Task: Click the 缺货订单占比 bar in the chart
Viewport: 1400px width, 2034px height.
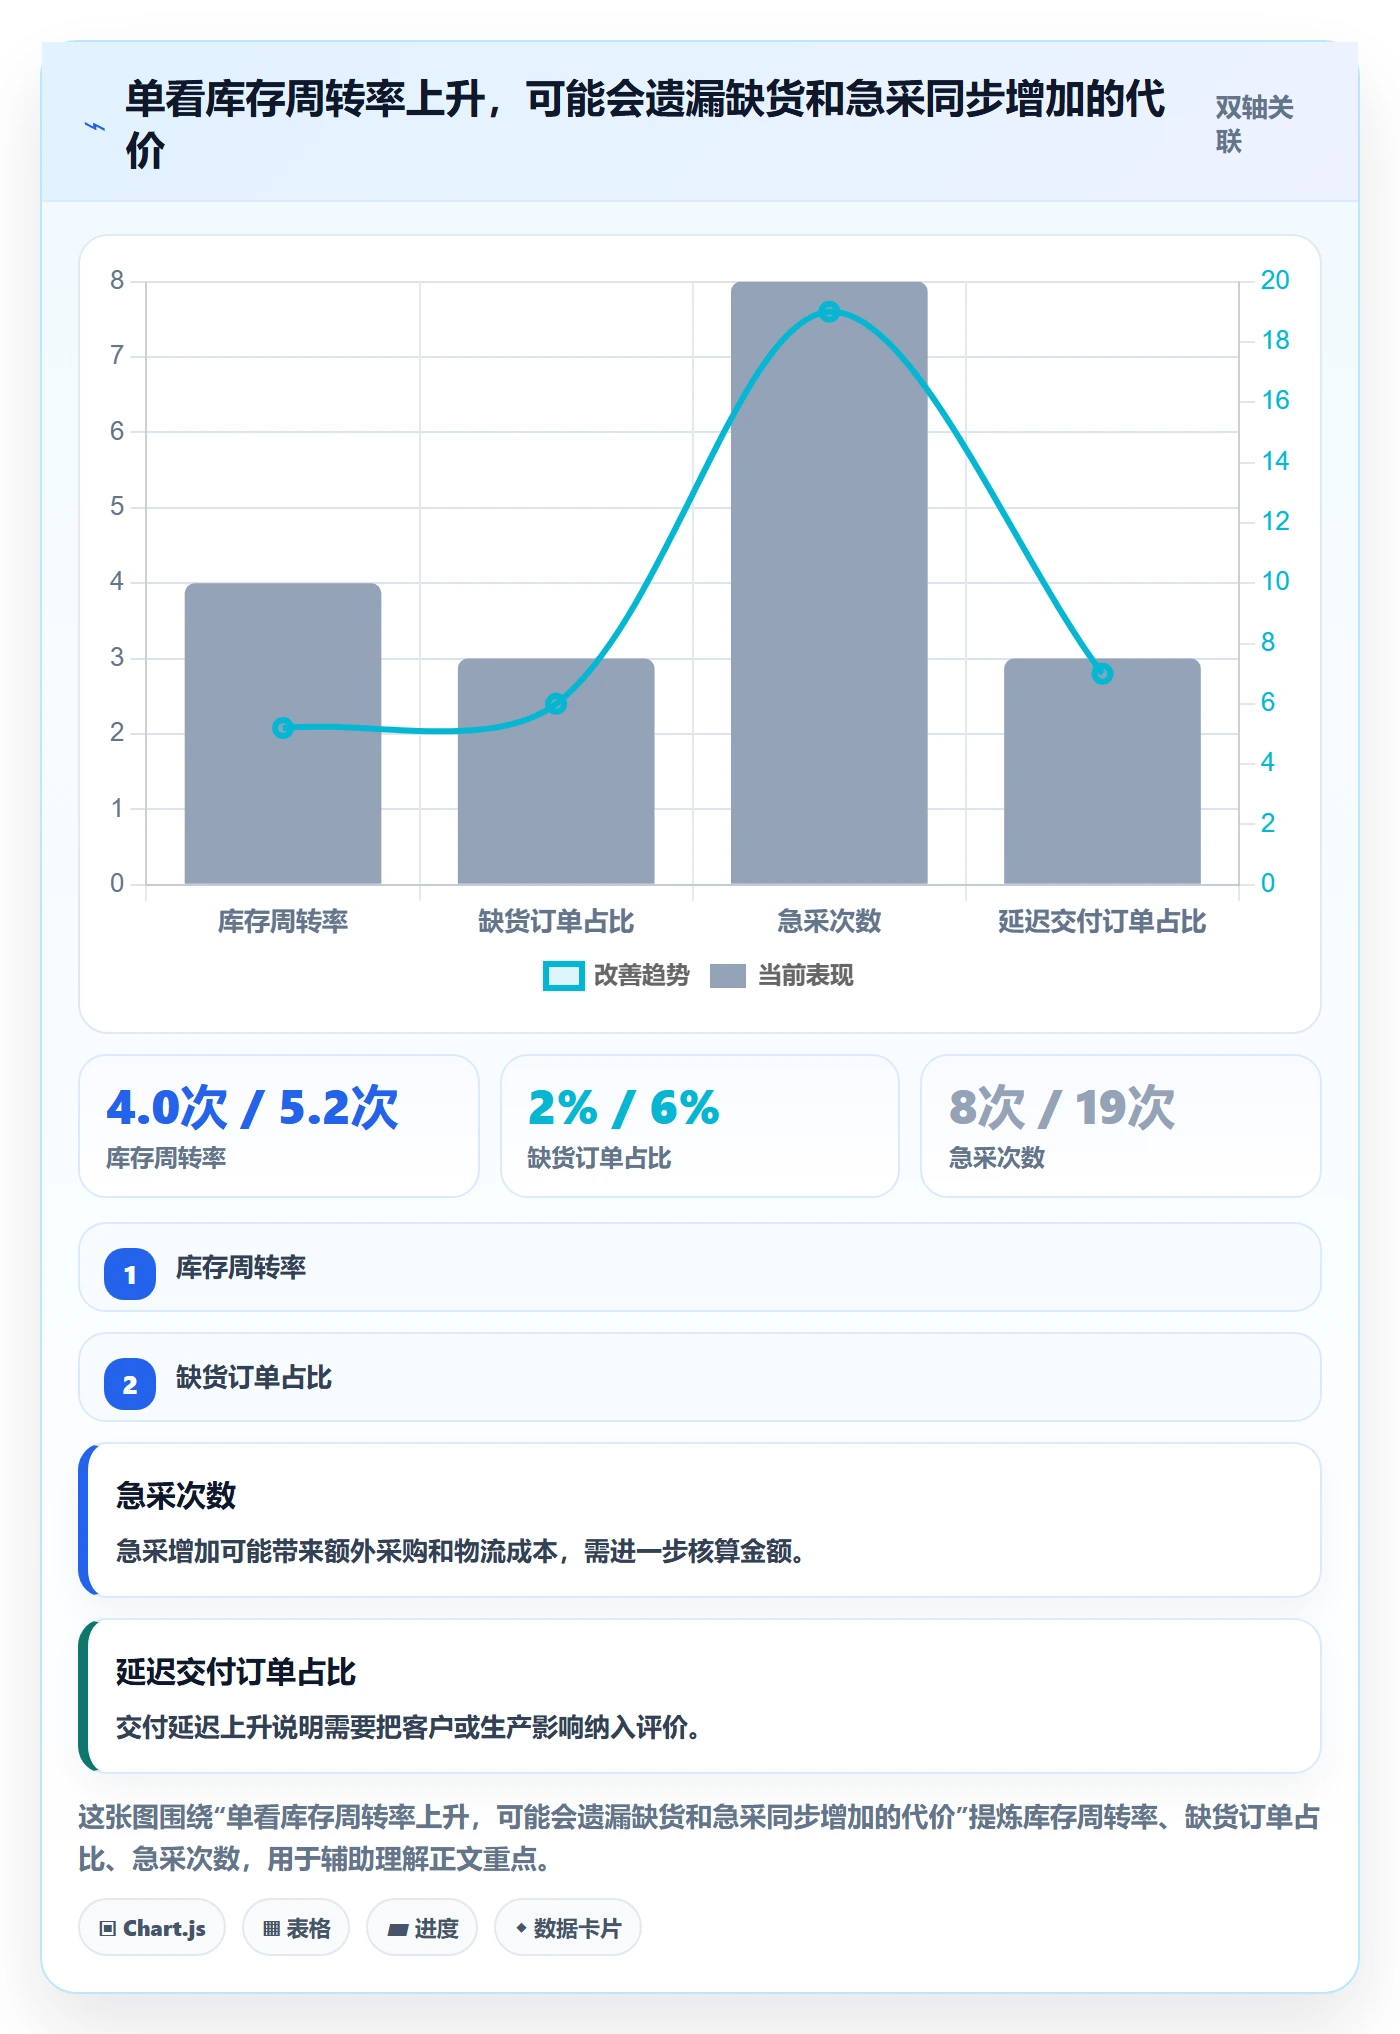Action: pyautogui.click(x=556, y=771)
